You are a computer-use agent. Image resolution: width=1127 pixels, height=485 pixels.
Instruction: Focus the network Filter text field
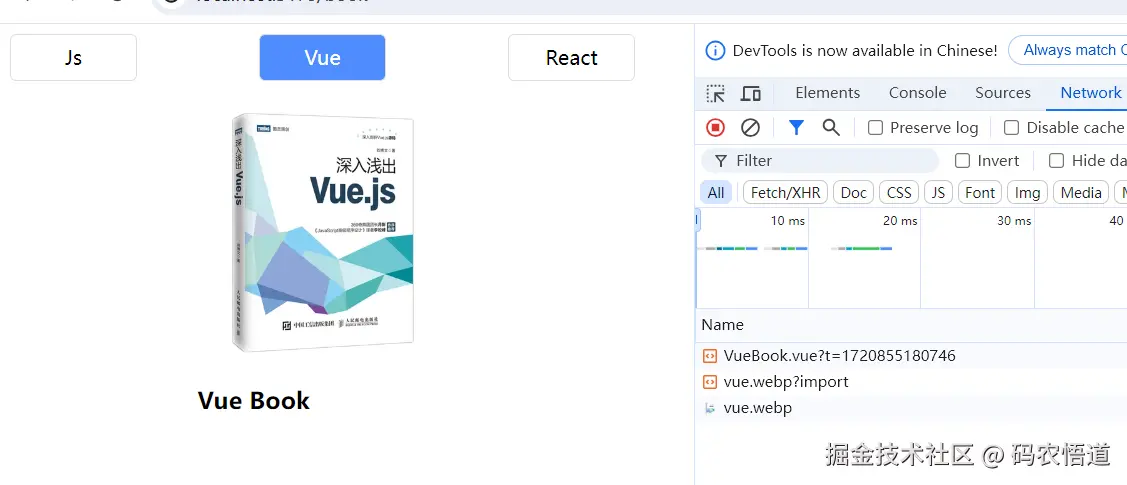coord(819,160)
